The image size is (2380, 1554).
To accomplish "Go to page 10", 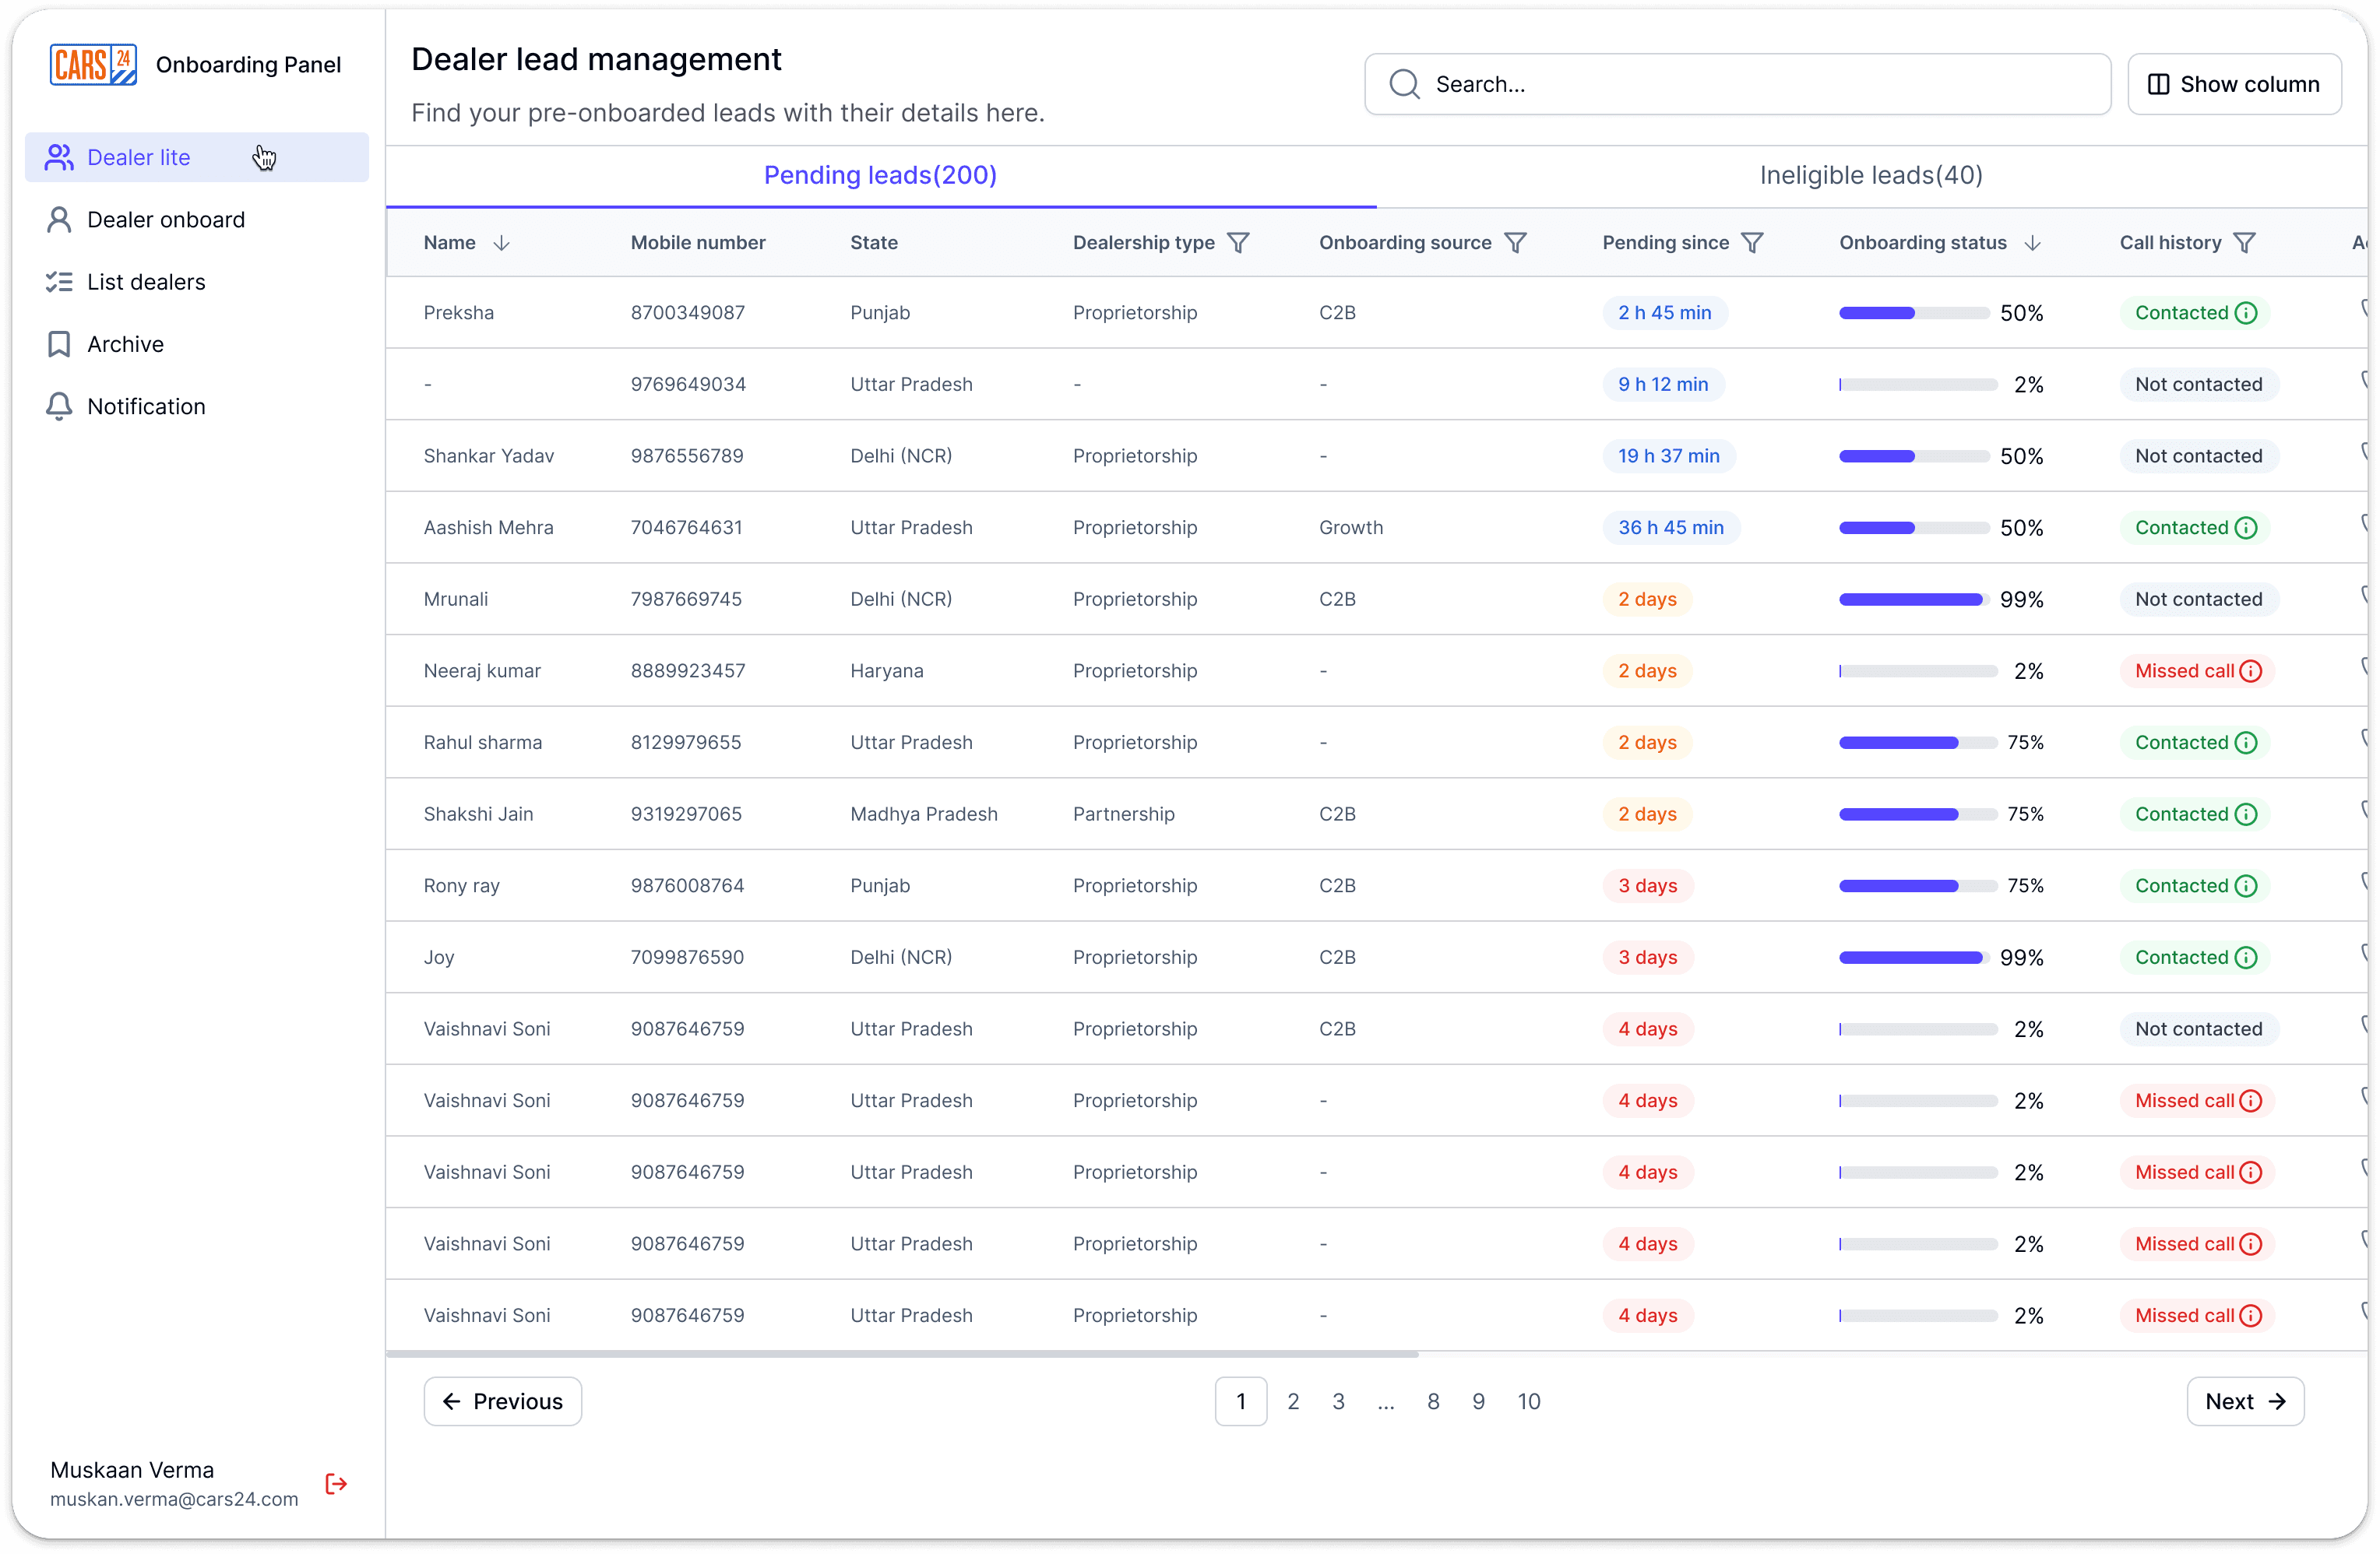I will pos(1528,1401).
